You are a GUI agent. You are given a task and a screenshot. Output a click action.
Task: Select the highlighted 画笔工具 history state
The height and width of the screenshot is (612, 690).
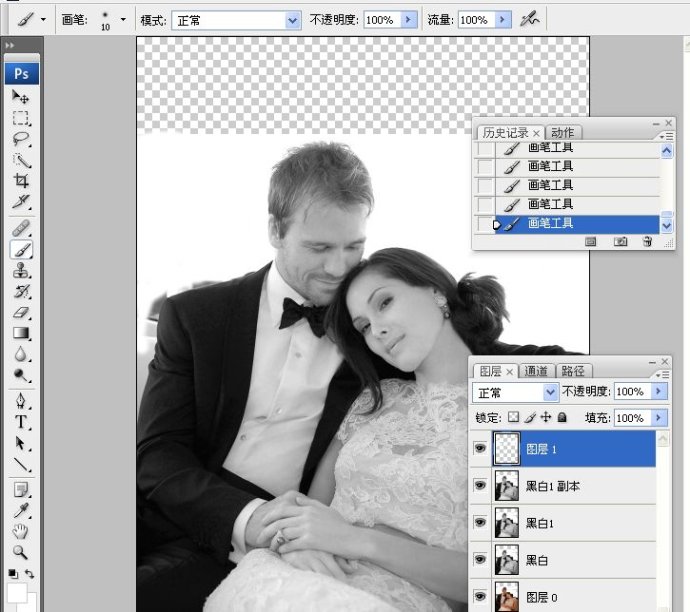[577, 224]
